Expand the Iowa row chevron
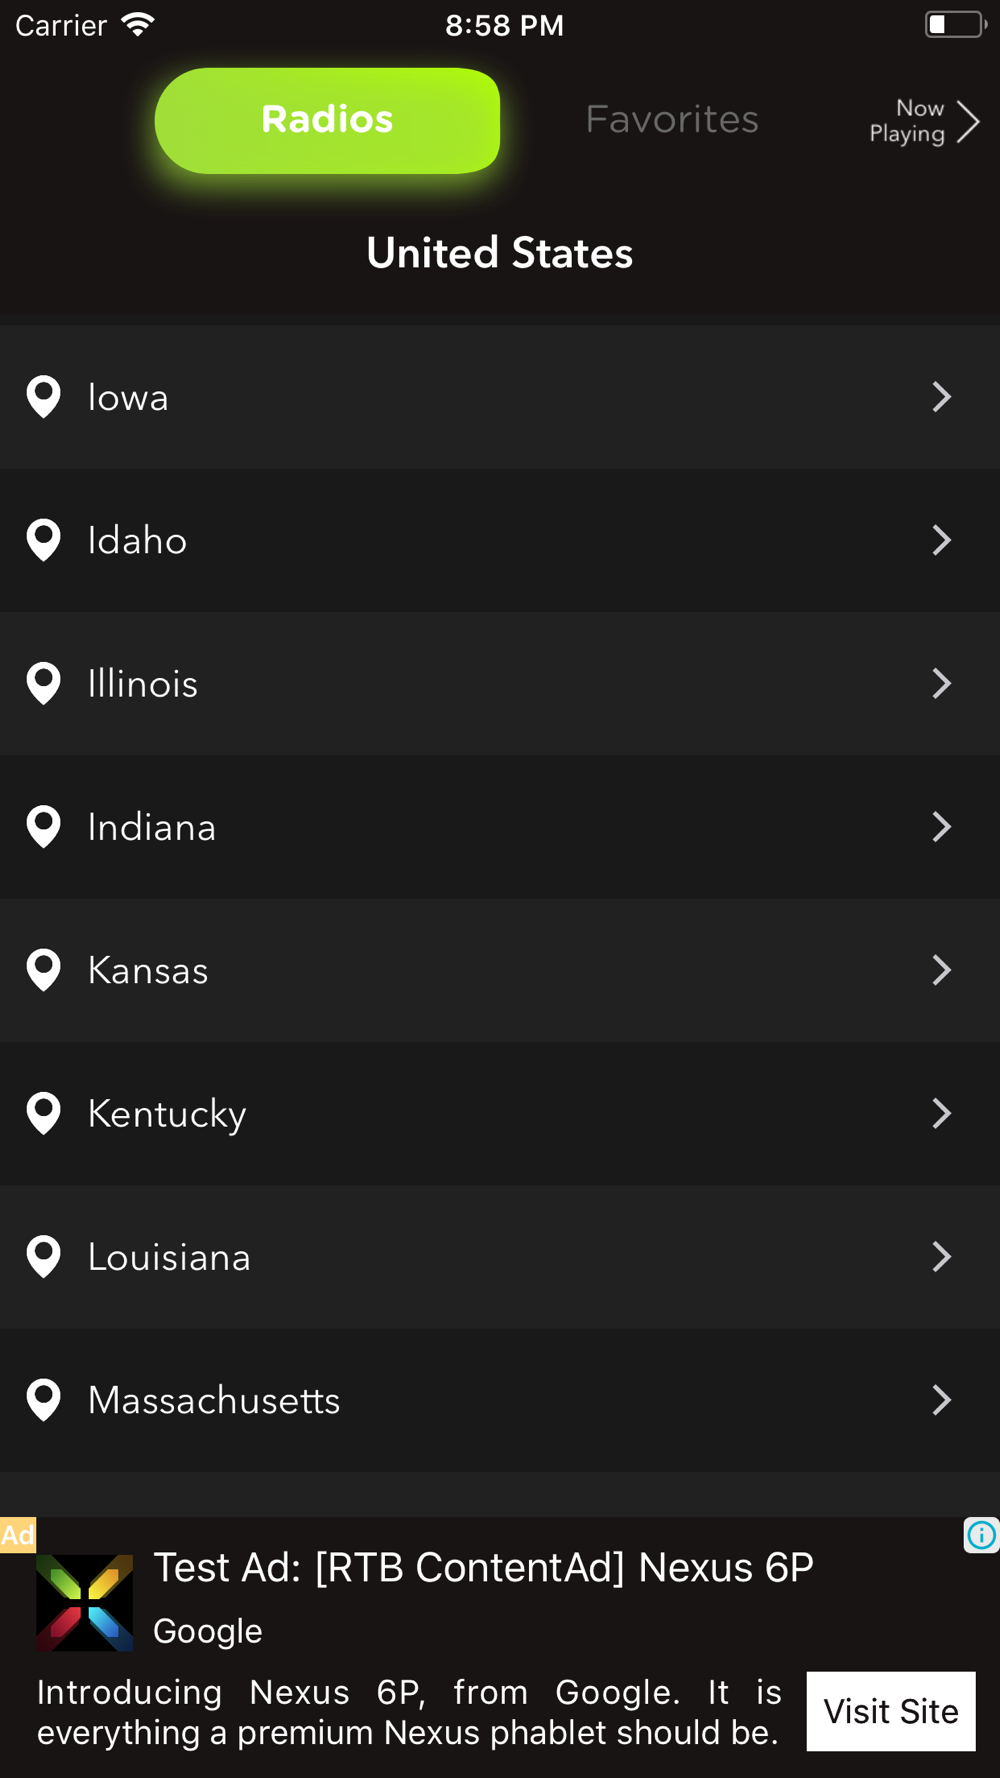The width and height of the screenshot is (1000, 1778). coord(941,397)
